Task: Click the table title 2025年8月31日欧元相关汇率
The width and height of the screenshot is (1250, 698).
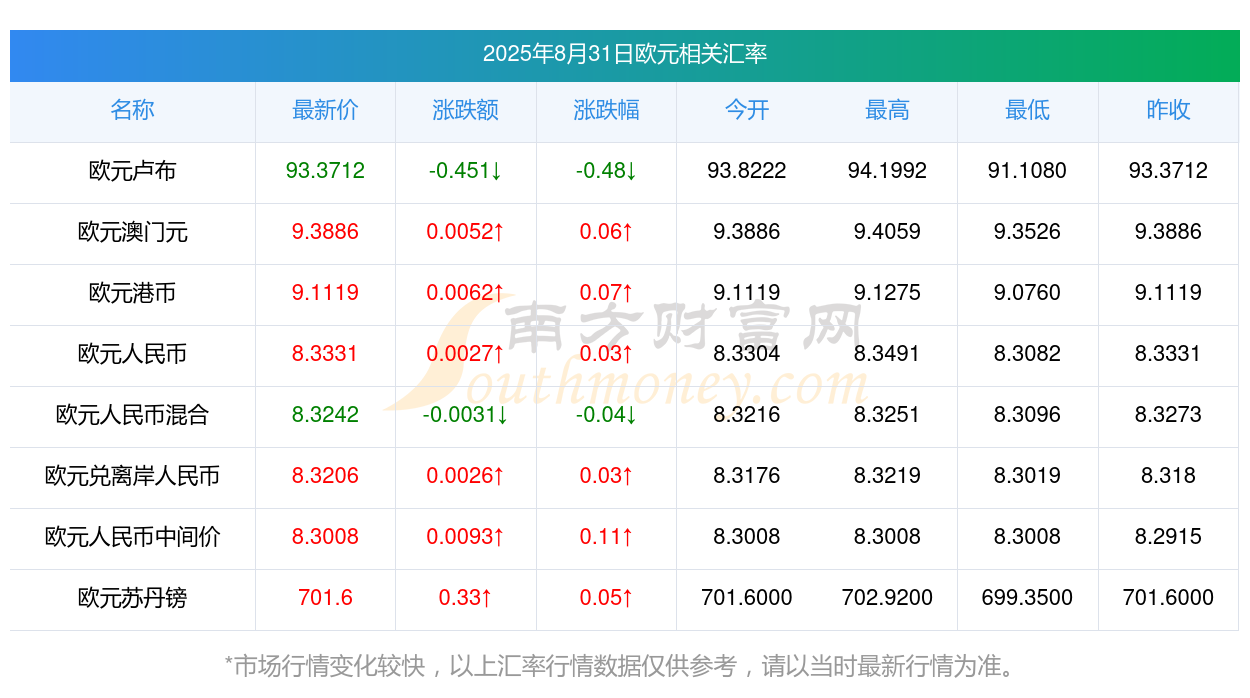Action: 625,54
